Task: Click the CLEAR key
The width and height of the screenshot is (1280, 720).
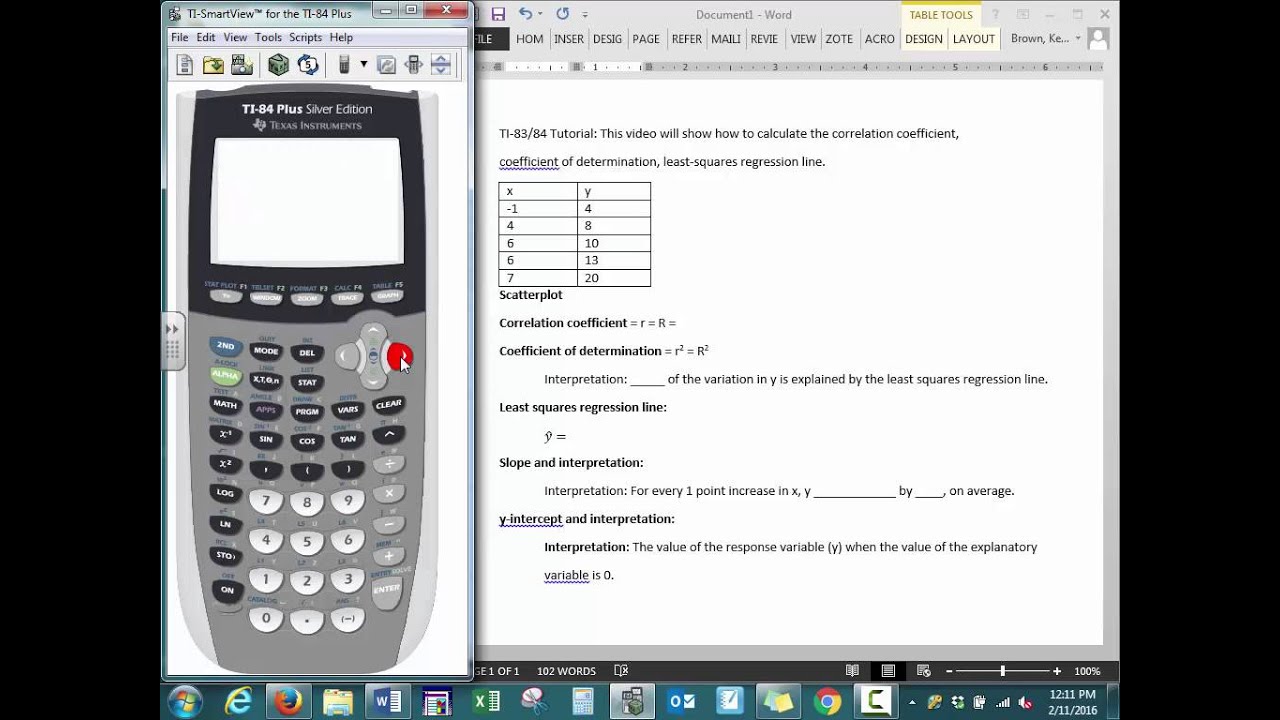Action: (388, 404)
